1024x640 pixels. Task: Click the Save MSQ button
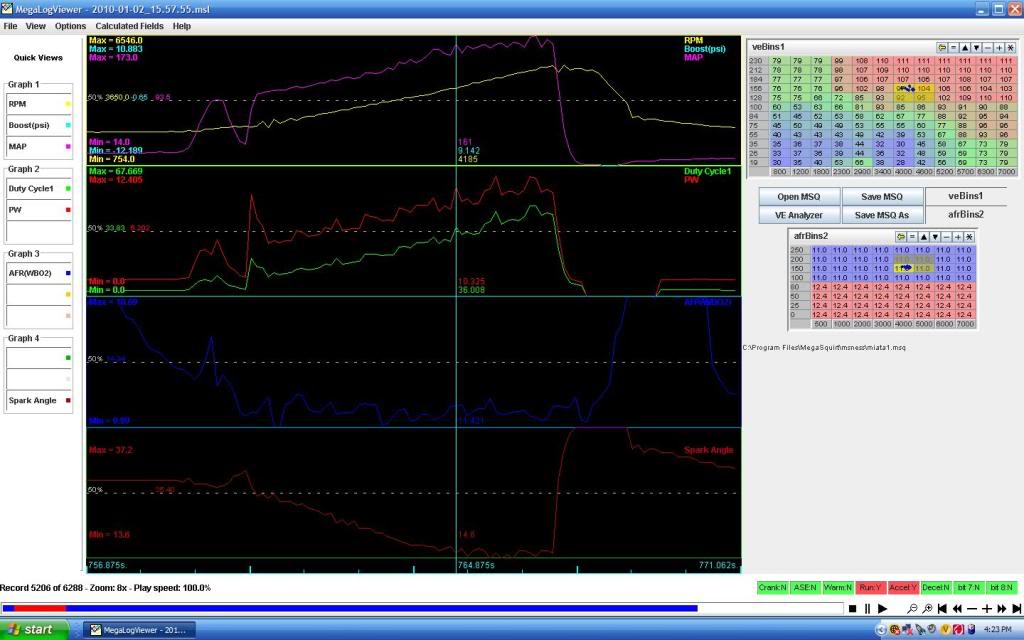click(x=882, y=196)
